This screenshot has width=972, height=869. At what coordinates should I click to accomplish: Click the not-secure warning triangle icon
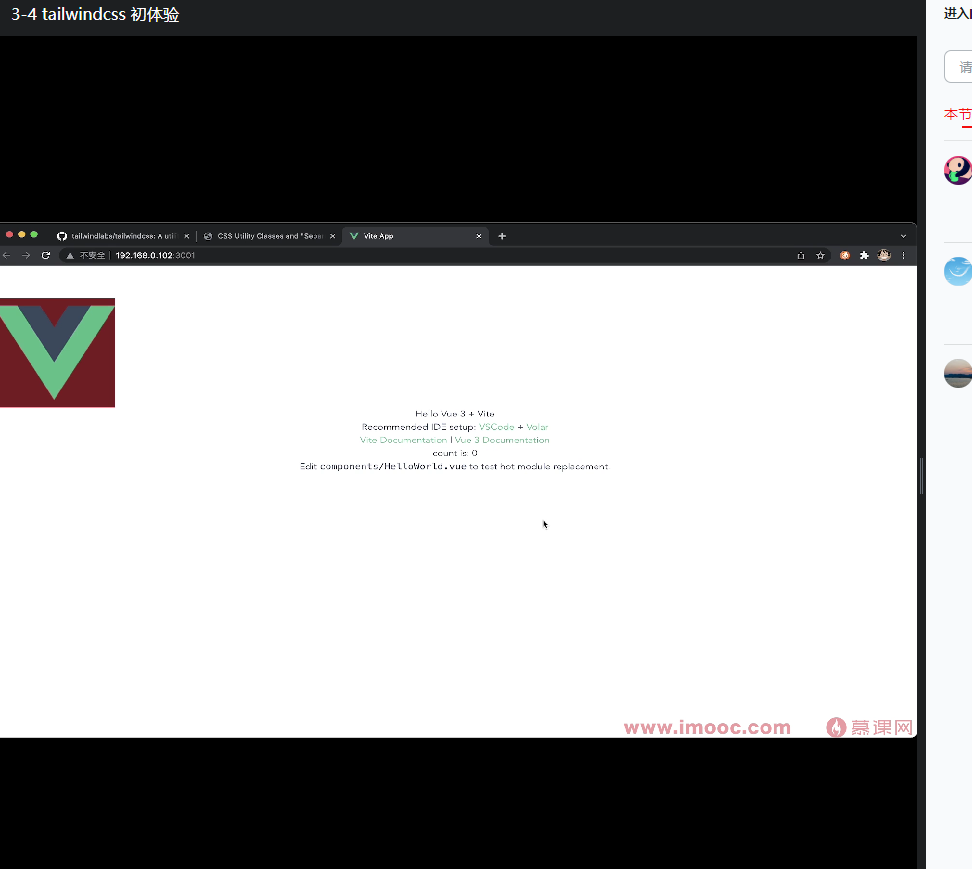click(x=70, y=255)
